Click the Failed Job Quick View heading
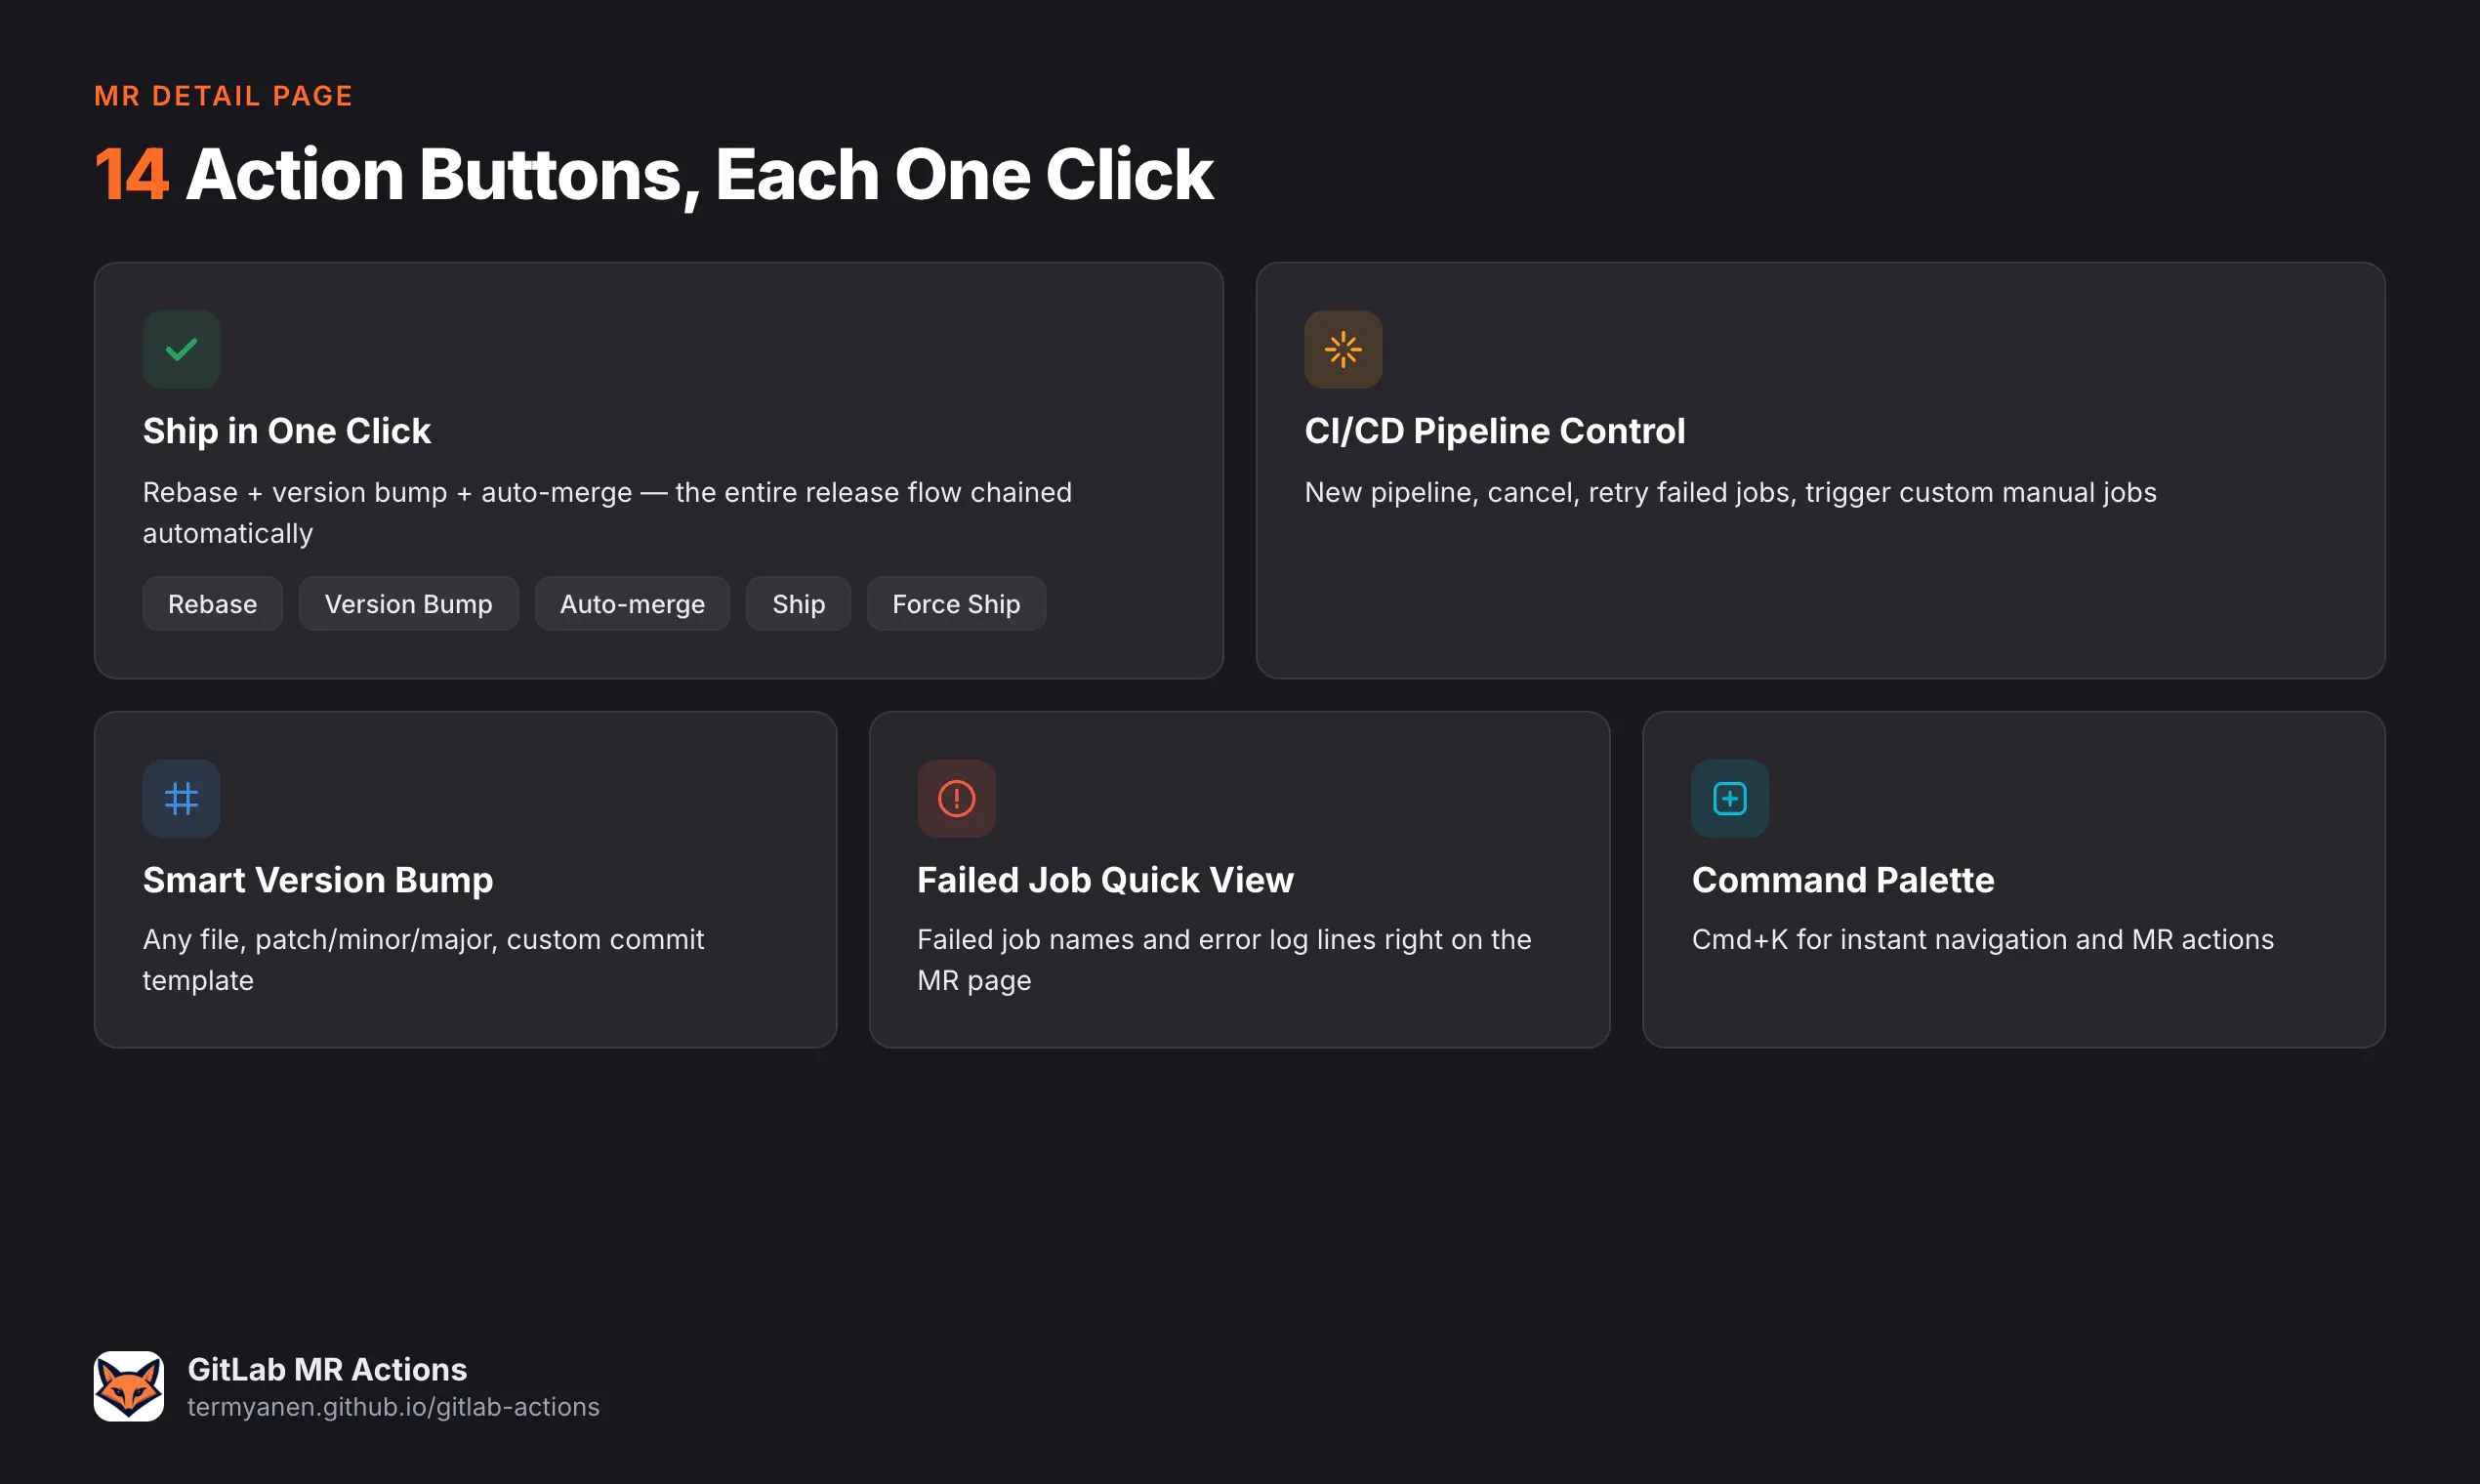 tap(1105, 879)
